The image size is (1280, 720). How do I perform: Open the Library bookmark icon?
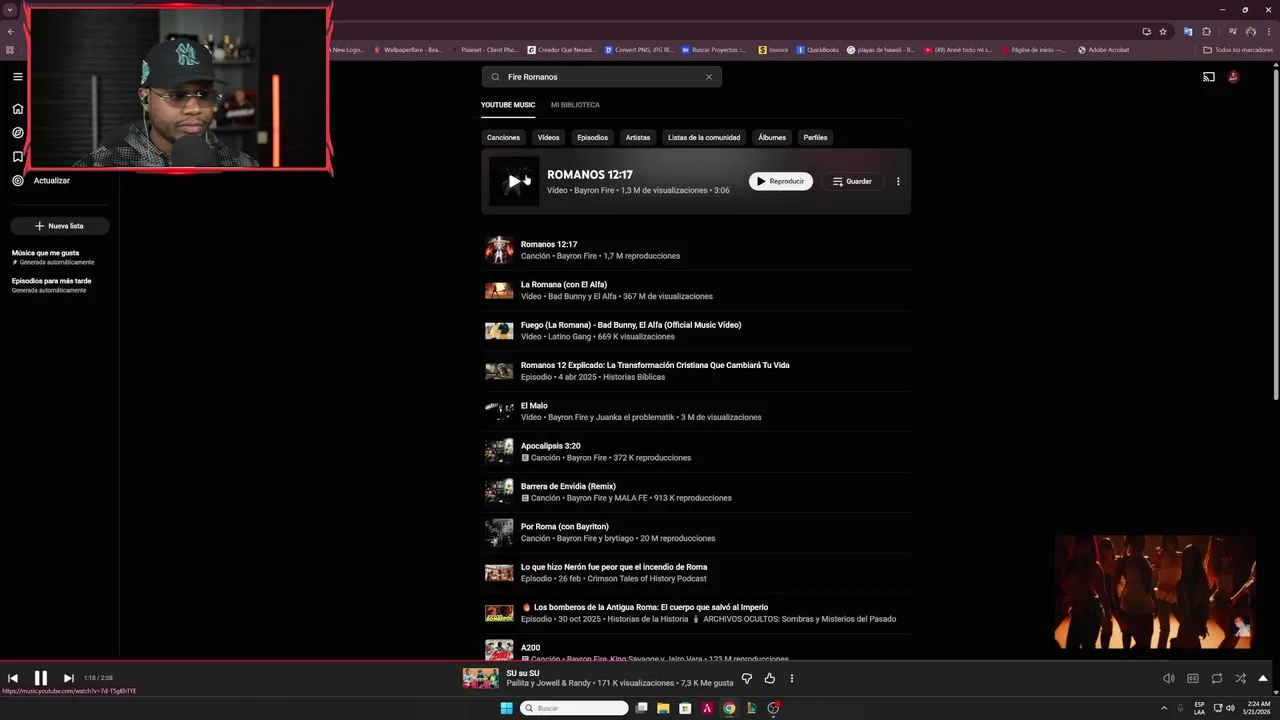pyautogui.click(x=18, y=157)
